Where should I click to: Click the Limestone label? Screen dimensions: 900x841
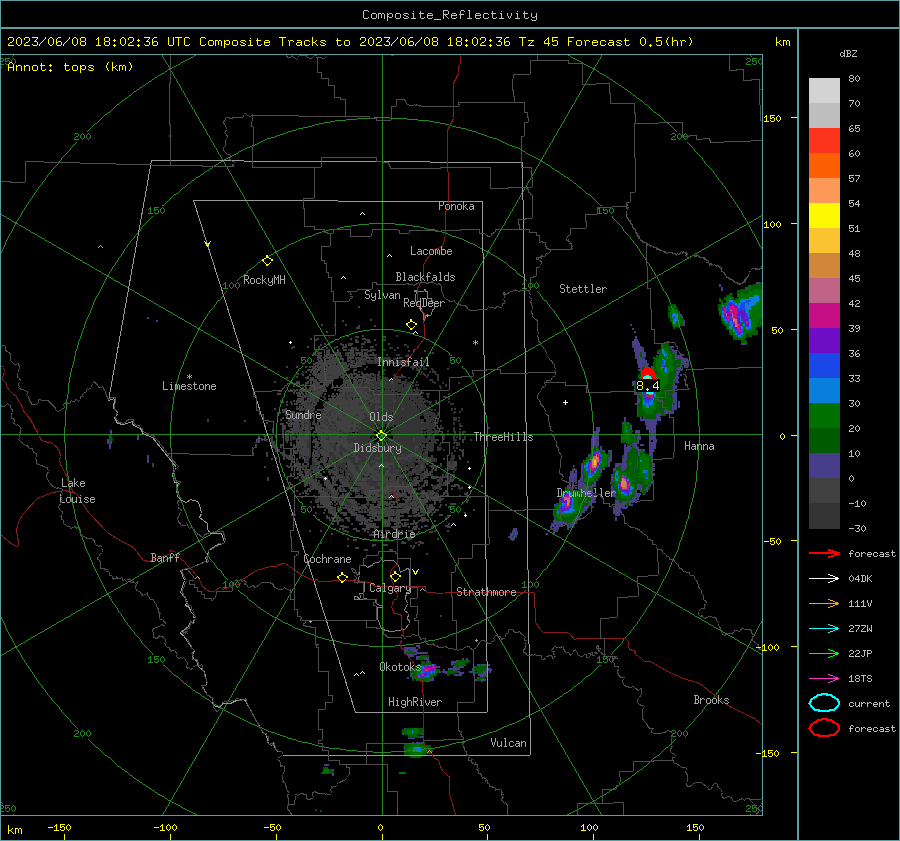(189, 386)
